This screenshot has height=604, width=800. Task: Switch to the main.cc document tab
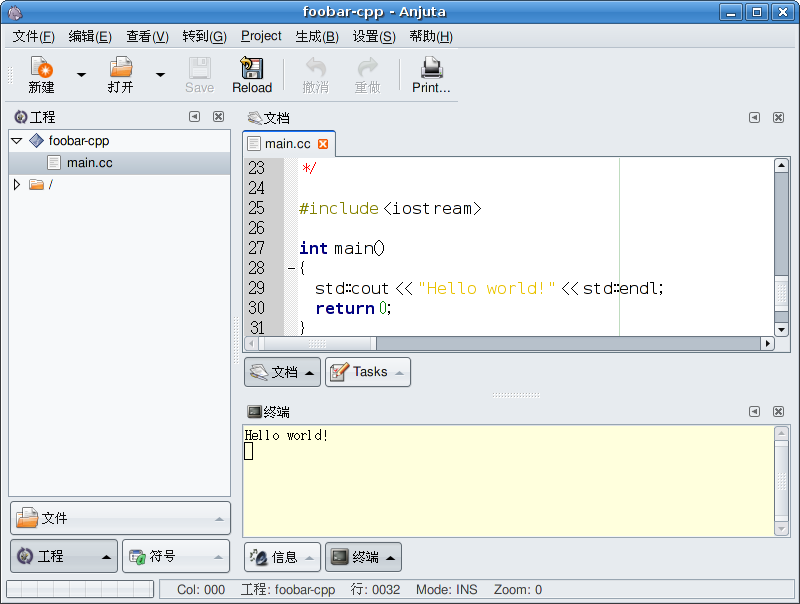coord(287,144)
